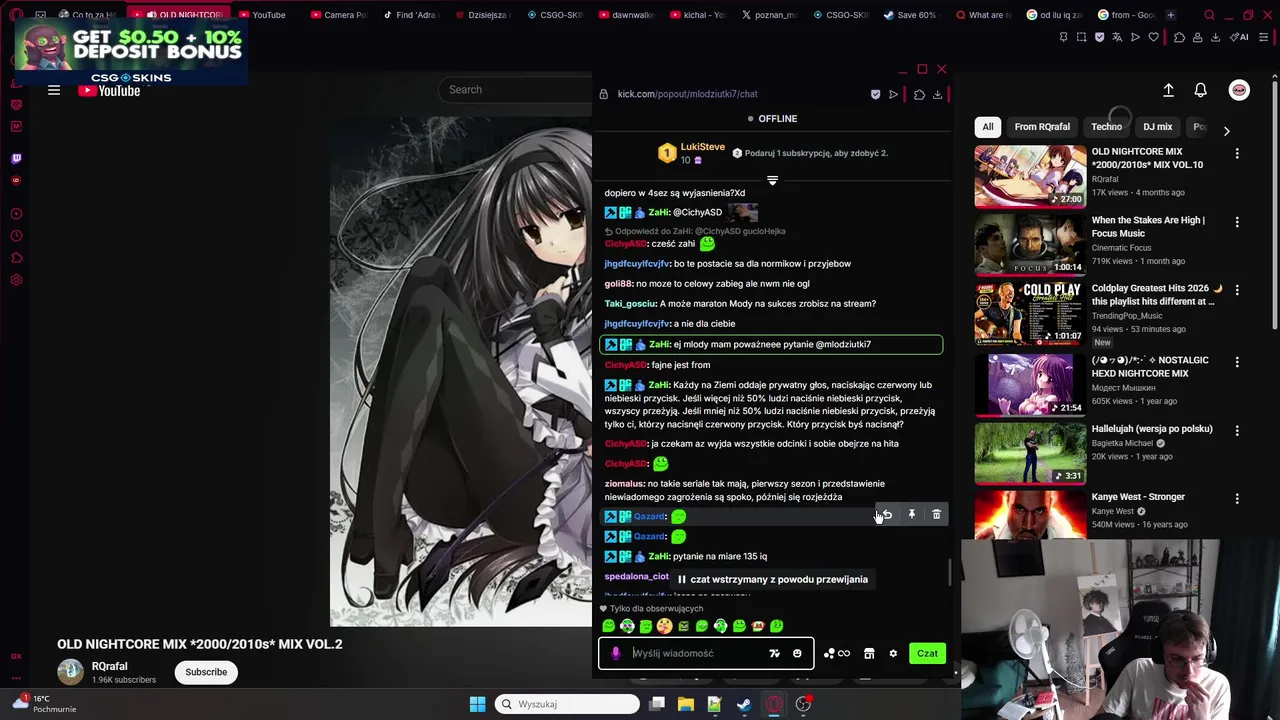Open the YouTube hamburger guide menu

54,90
